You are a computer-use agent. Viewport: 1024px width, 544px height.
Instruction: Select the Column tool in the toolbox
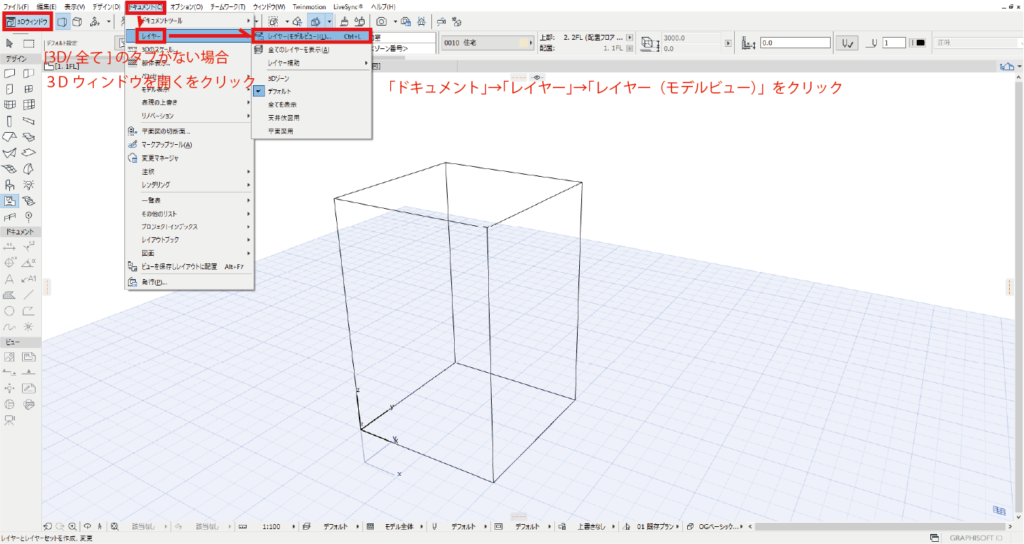10,121
